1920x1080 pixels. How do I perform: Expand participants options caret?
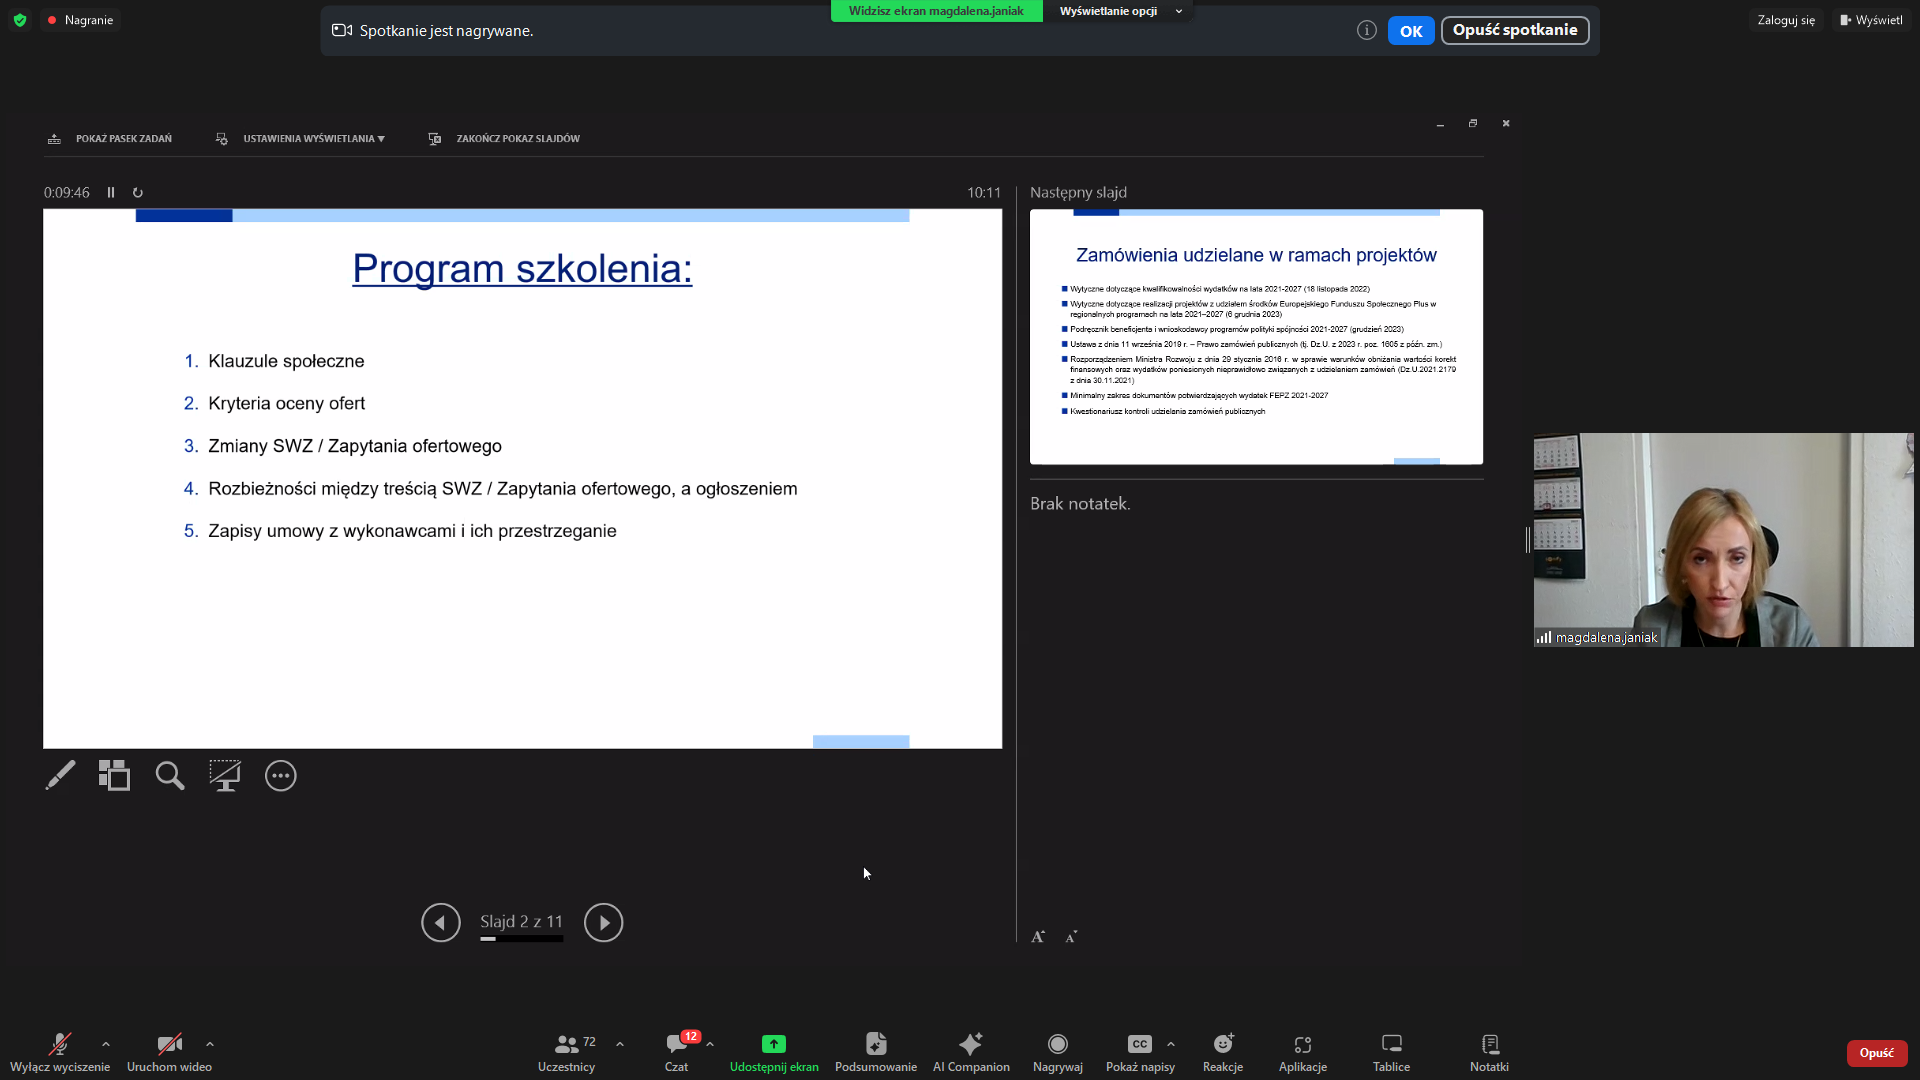point(620,1044)
